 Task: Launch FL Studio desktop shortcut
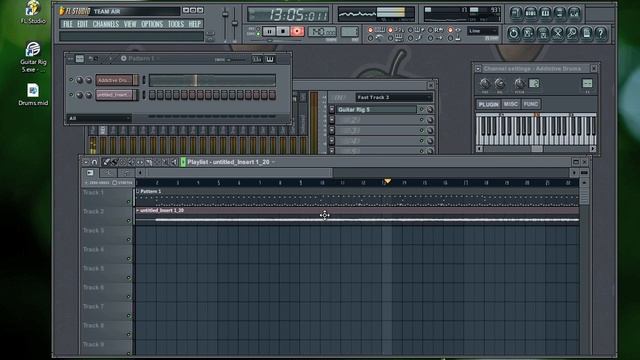coord(33,12)
